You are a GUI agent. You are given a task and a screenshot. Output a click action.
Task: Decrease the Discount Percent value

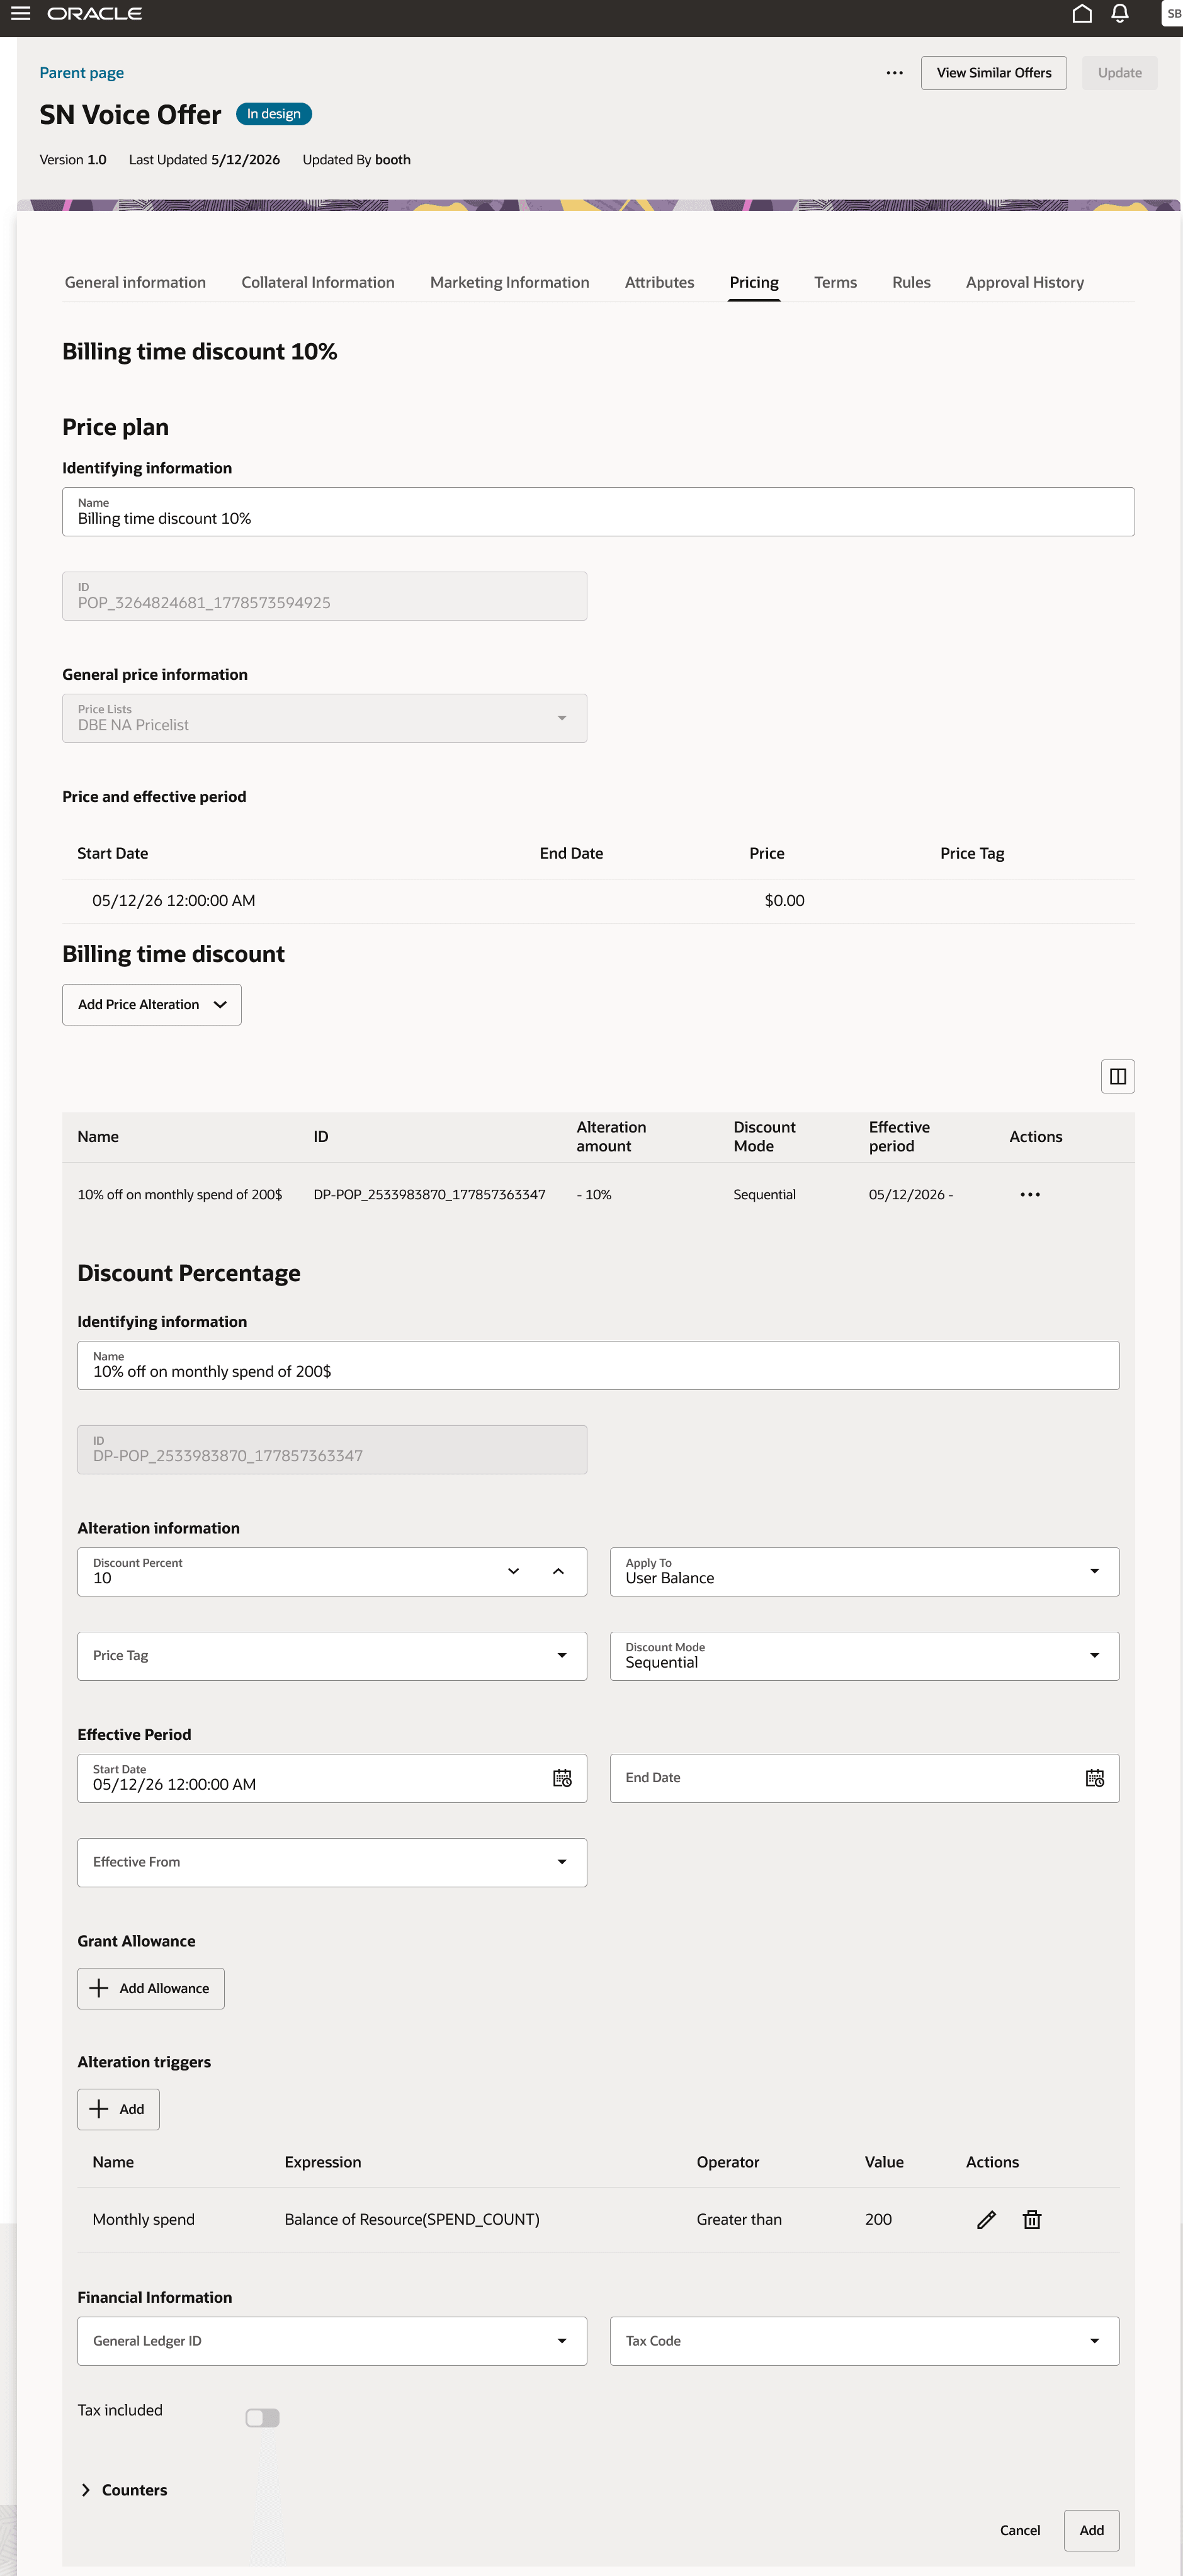(513, 1571)
